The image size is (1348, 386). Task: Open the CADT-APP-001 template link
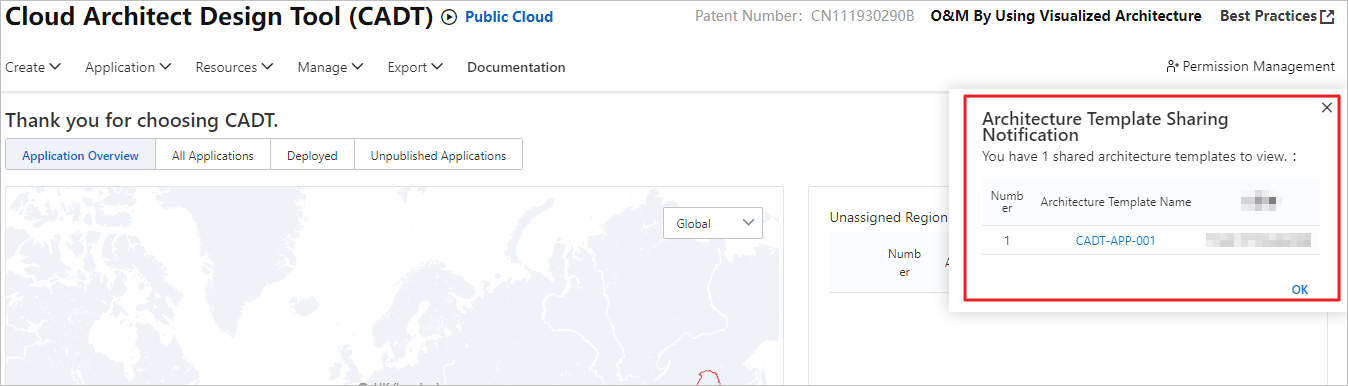tap(1116, 240)
